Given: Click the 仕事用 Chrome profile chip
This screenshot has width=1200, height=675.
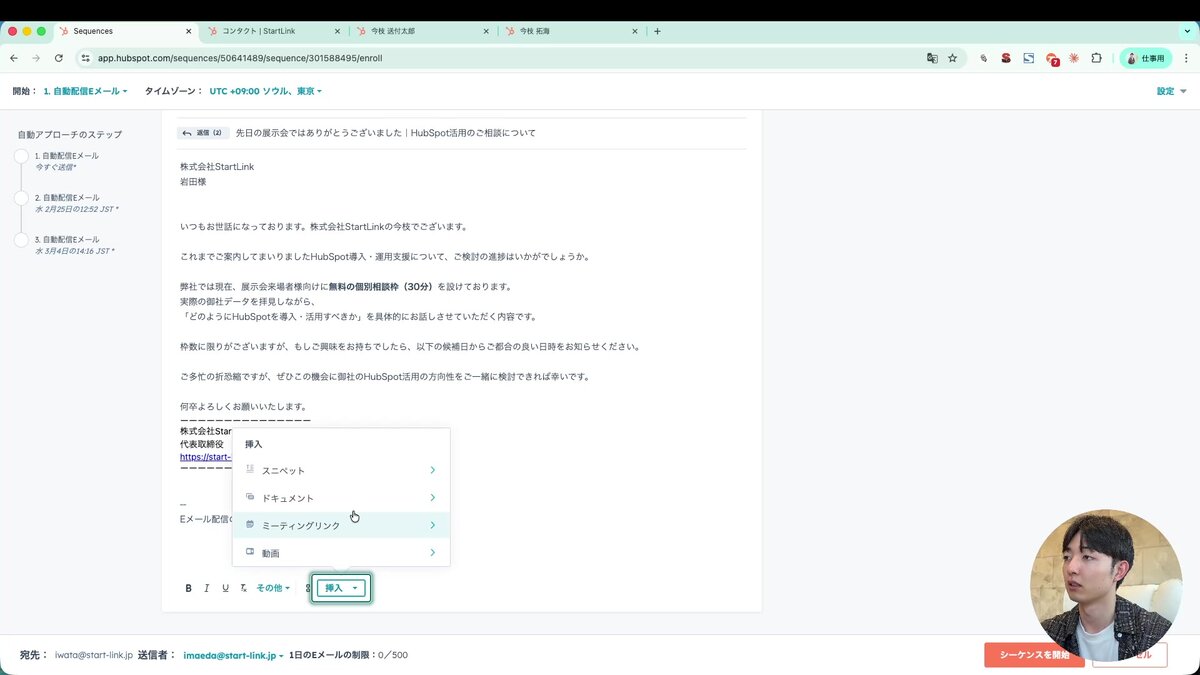Looking at the screenshot, I should coord(1146,58).
